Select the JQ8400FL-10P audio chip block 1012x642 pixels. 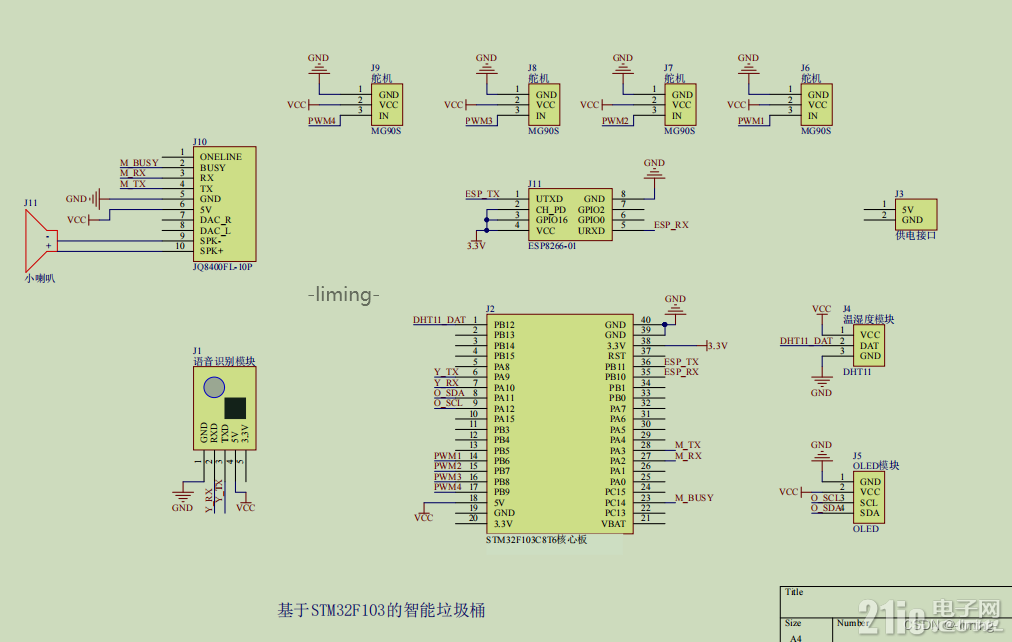tap(225, 204)
